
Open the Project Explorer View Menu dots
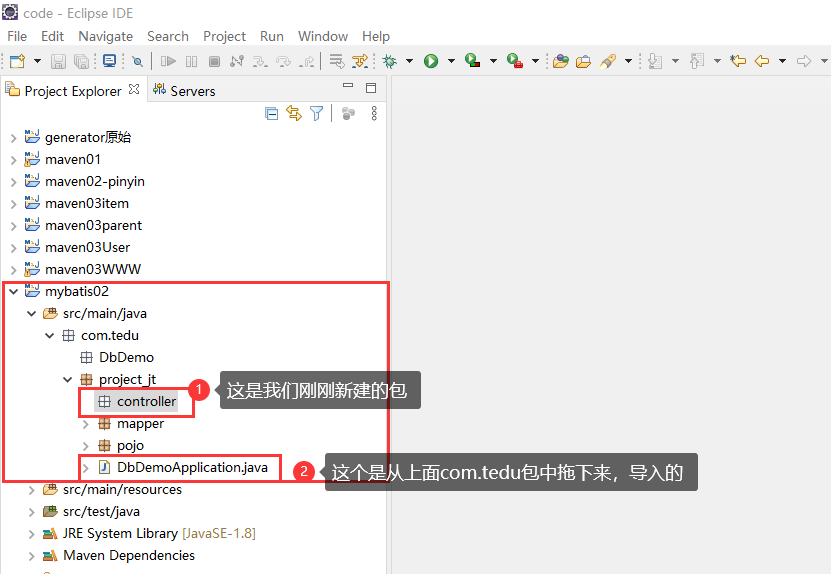374,113
